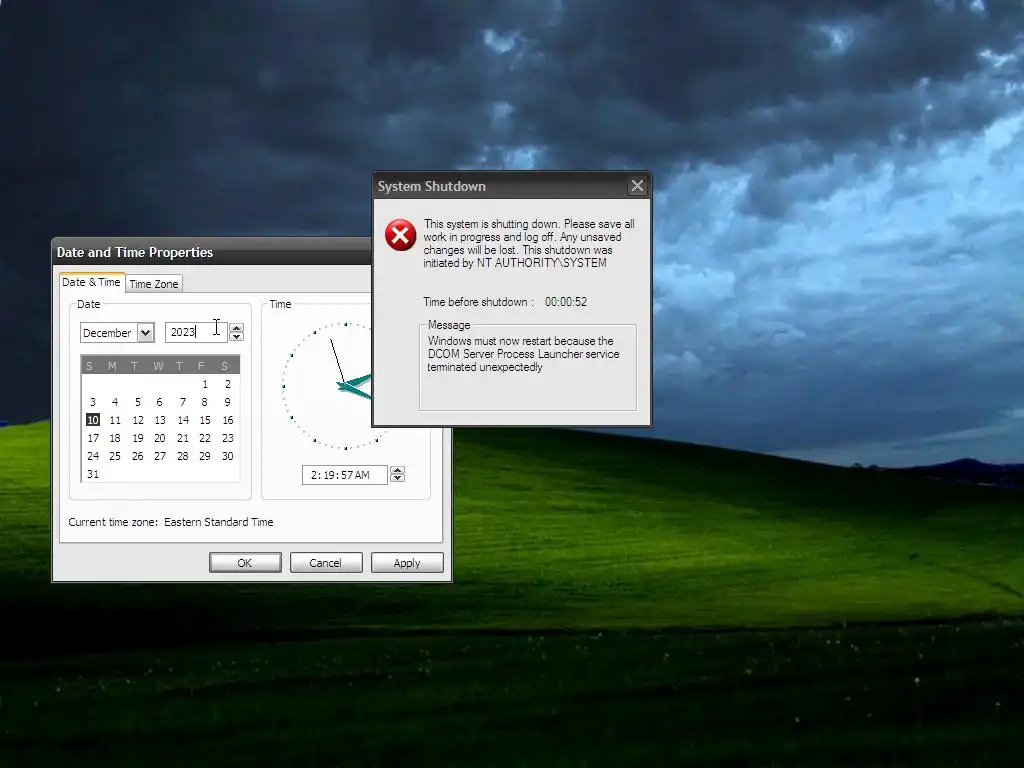Viewport: 1024px width, 768px height.
Task: Select day 26 in the calendar
Action: [138, 456]
